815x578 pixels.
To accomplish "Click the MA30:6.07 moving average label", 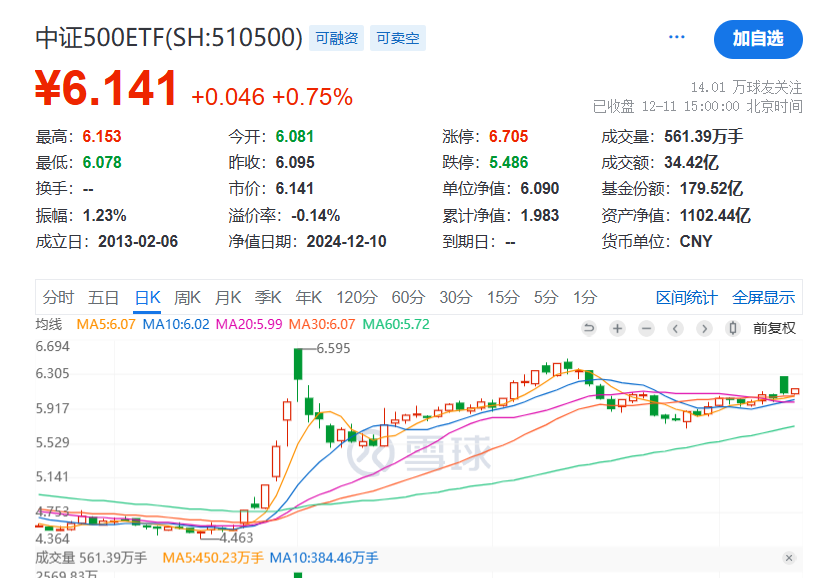I will [322, 324].
